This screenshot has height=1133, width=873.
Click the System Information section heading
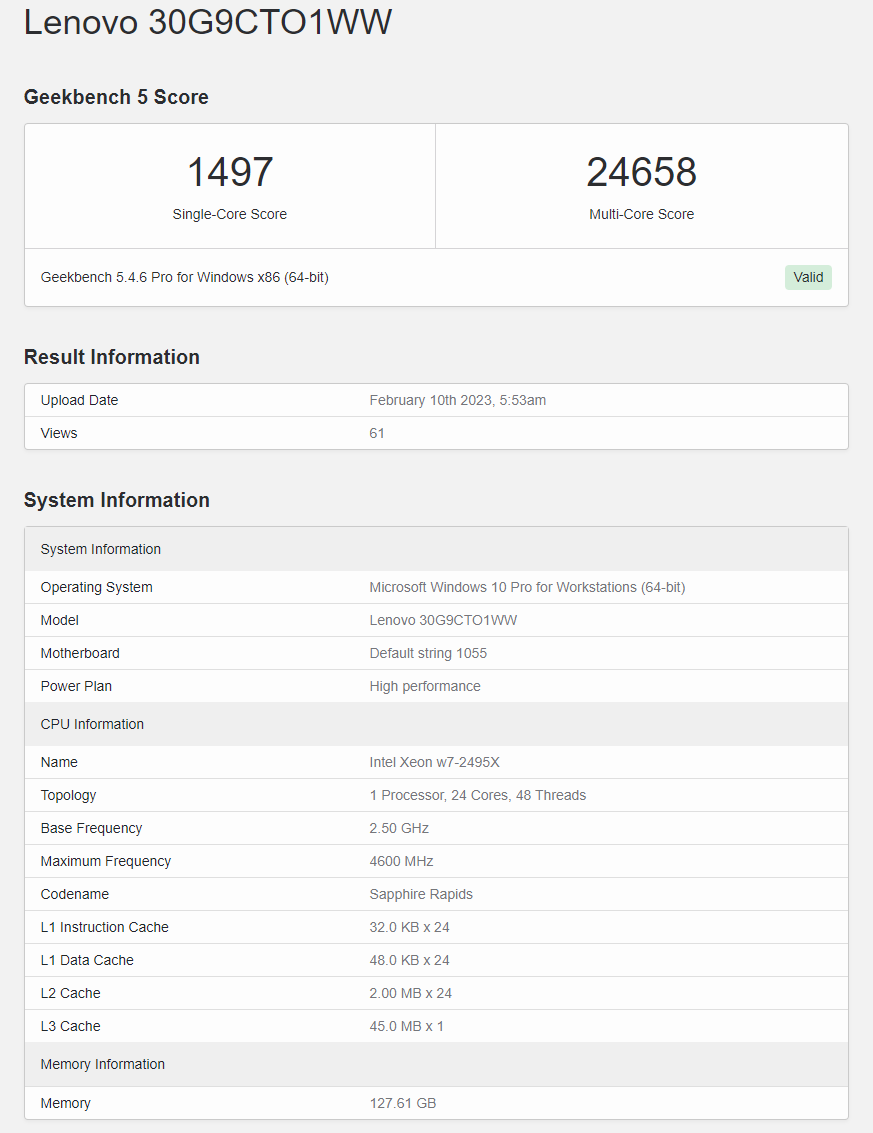point(117,500)
